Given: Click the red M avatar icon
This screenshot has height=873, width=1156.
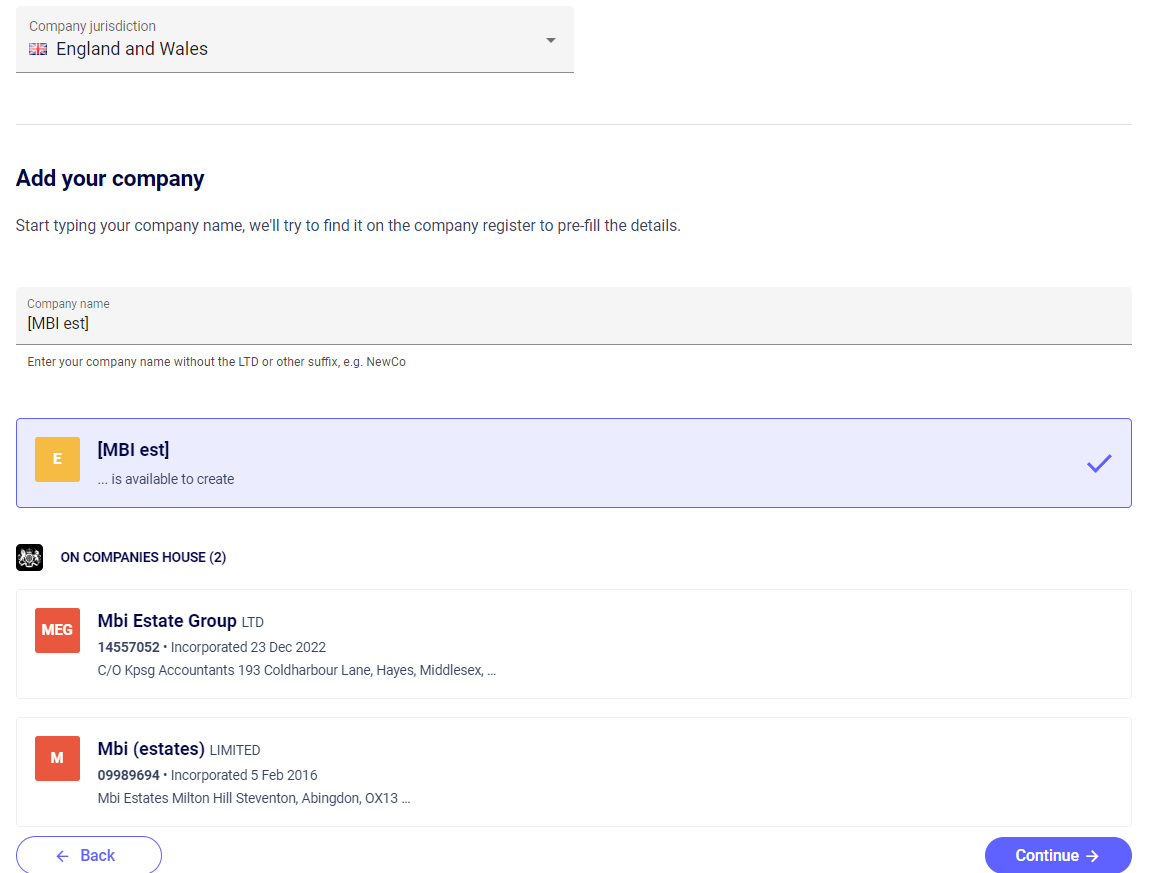Looking at the screenshot, I should point(57,758).
